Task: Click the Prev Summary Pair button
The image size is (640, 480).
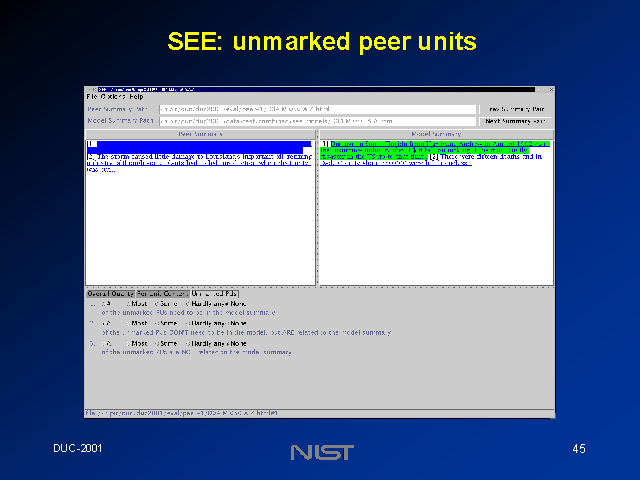Action: point(516,108)
